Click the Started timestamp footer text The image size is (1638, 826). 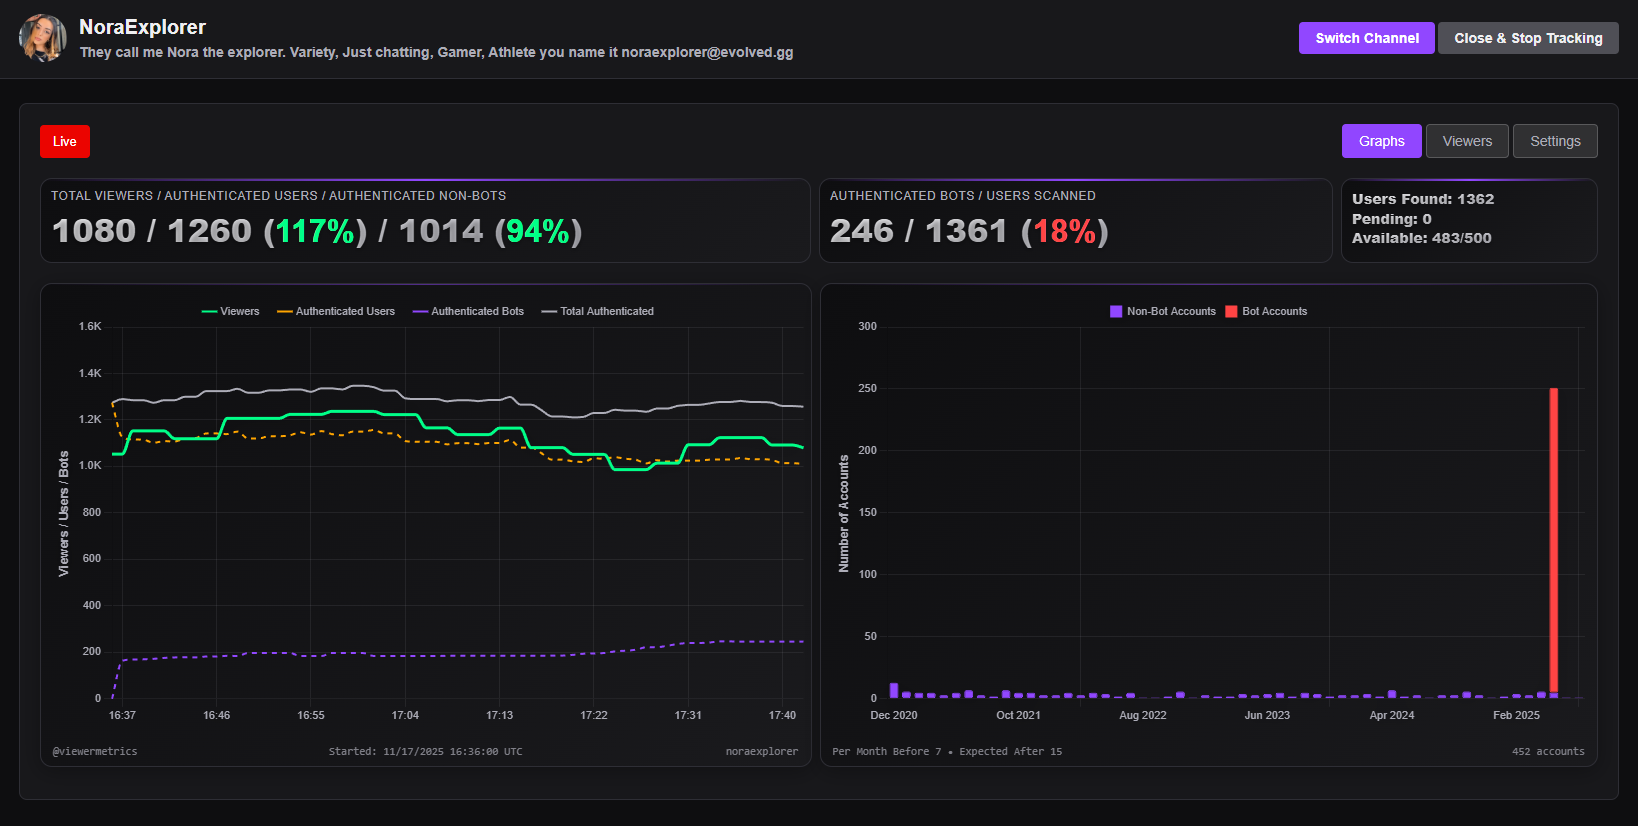point(425,751)
